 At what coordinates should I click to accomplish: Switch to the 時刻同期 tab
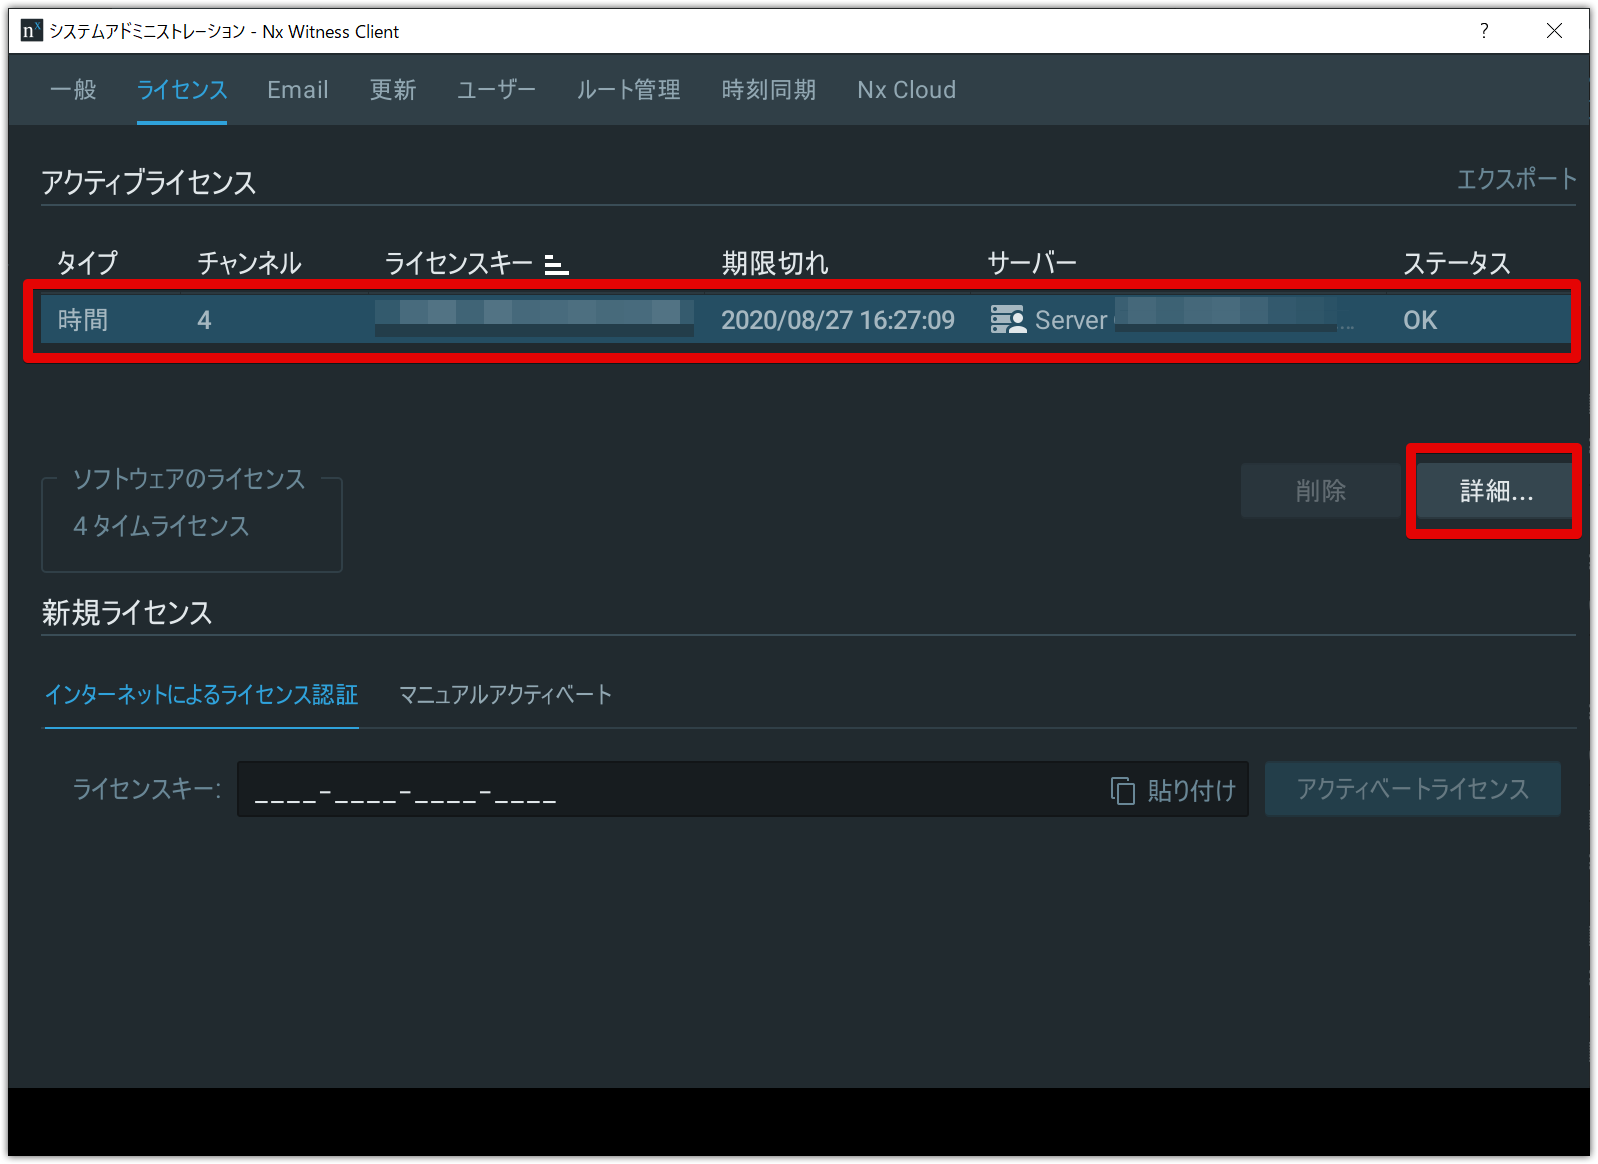point(769,90)
